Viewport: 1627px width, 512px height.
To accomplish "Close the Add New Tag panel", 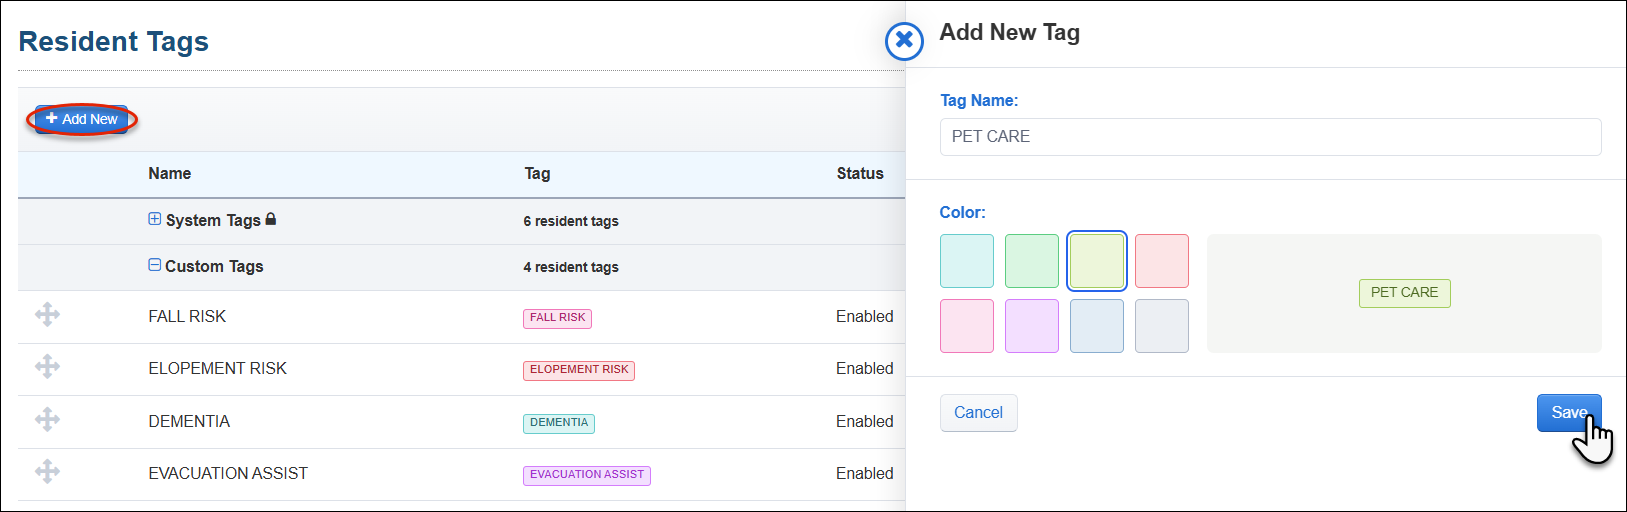I will (904, 41).
